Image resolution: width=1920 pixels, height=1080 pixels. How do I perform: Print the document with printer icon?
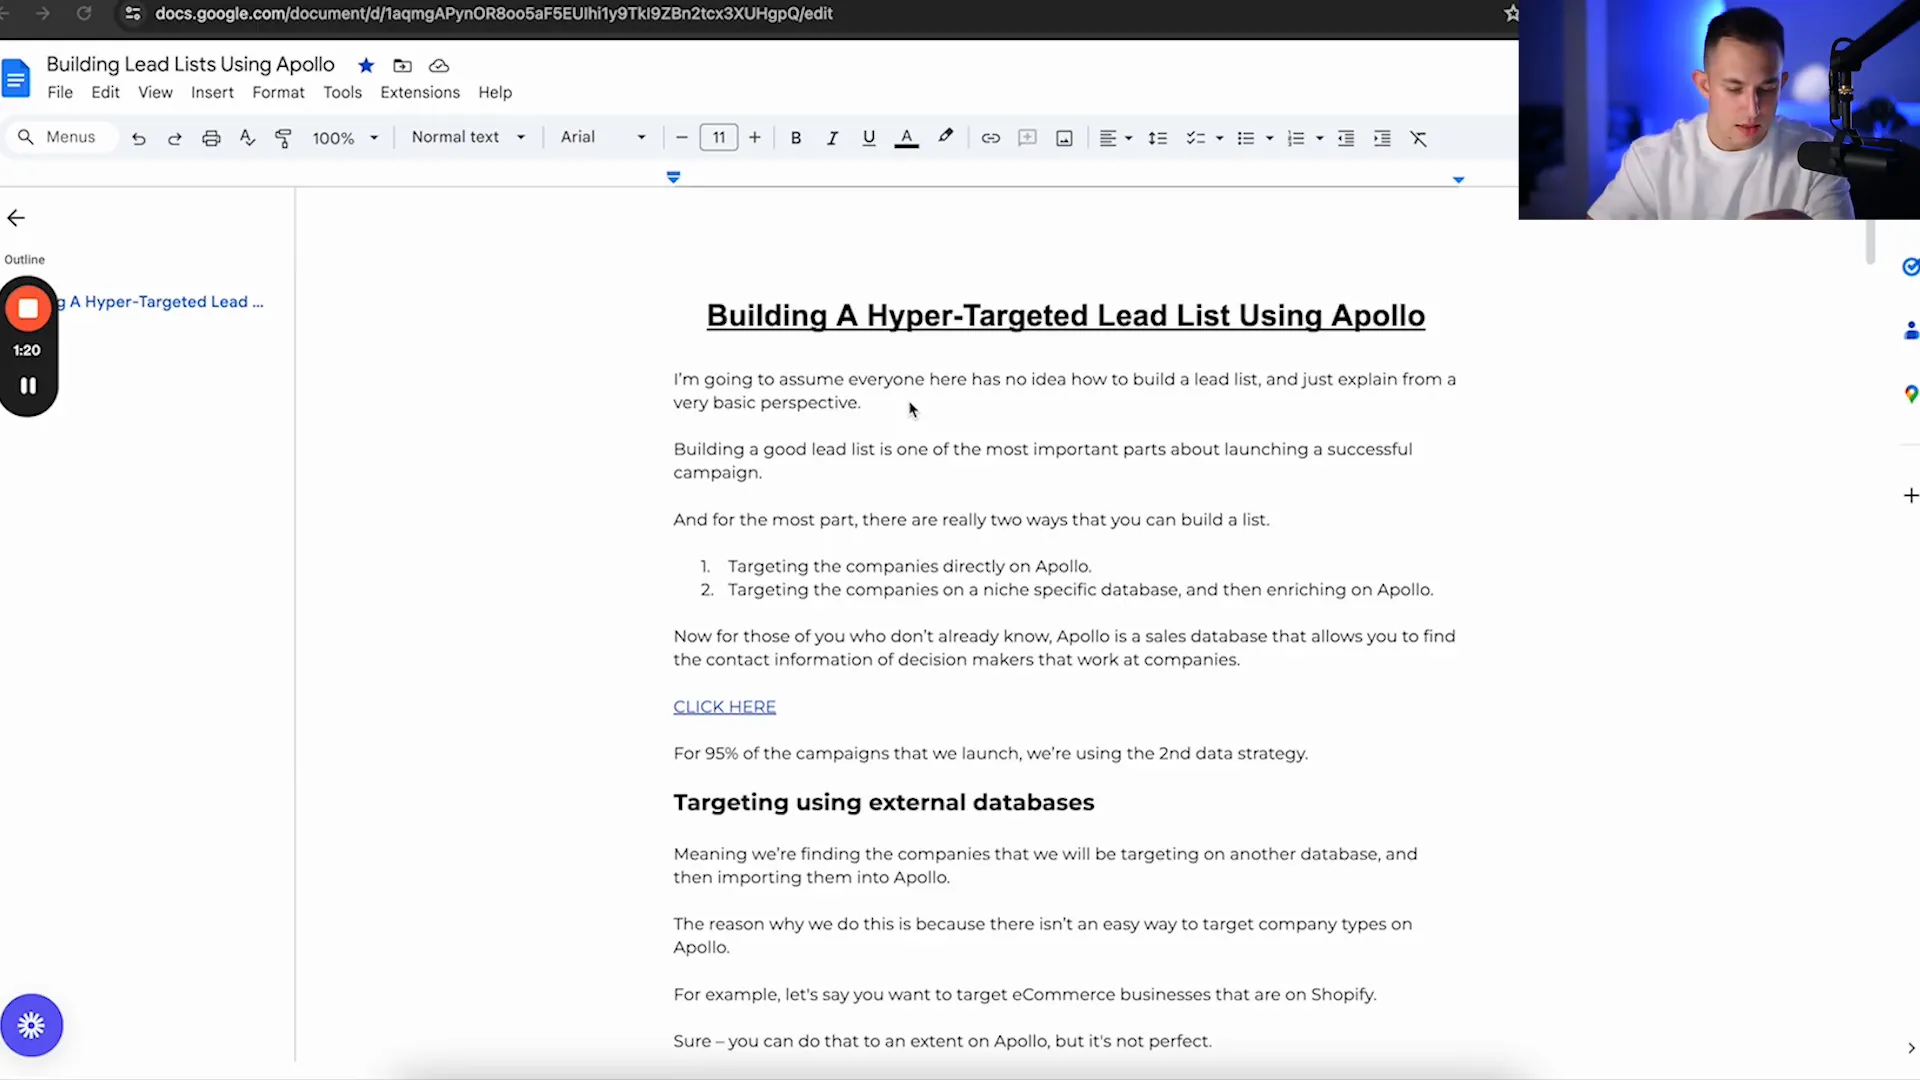[x=211, y=138]
